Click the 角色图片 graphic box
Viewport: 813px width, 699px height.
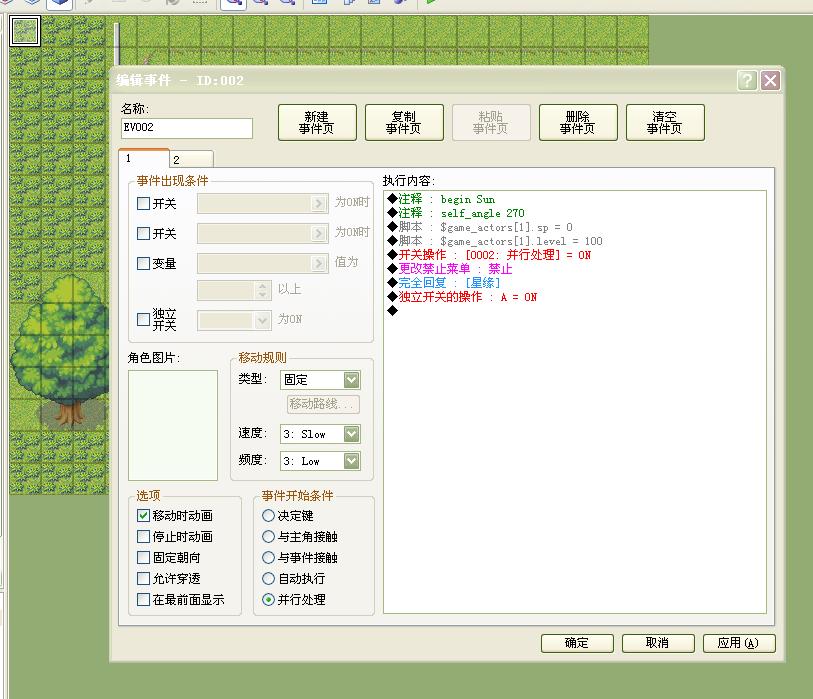coord(173,425)
